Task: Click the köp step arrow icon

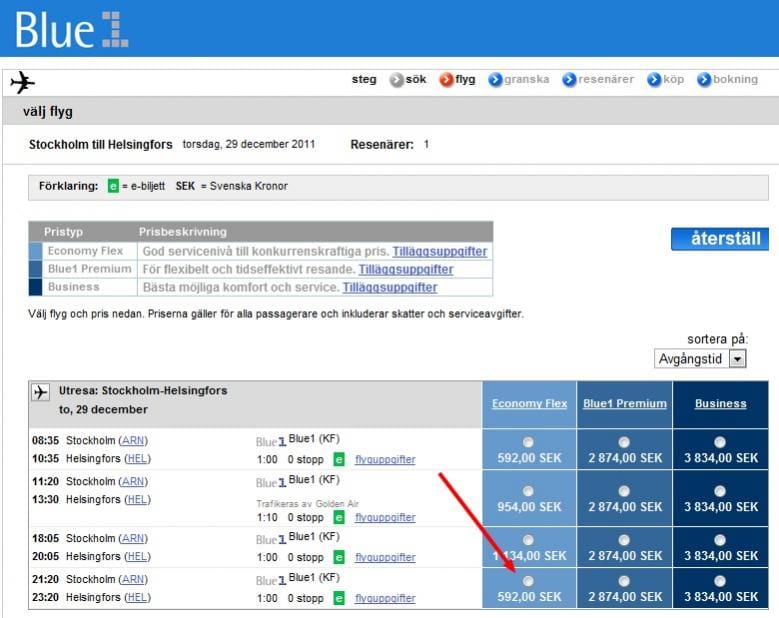Action: point(654,80)
